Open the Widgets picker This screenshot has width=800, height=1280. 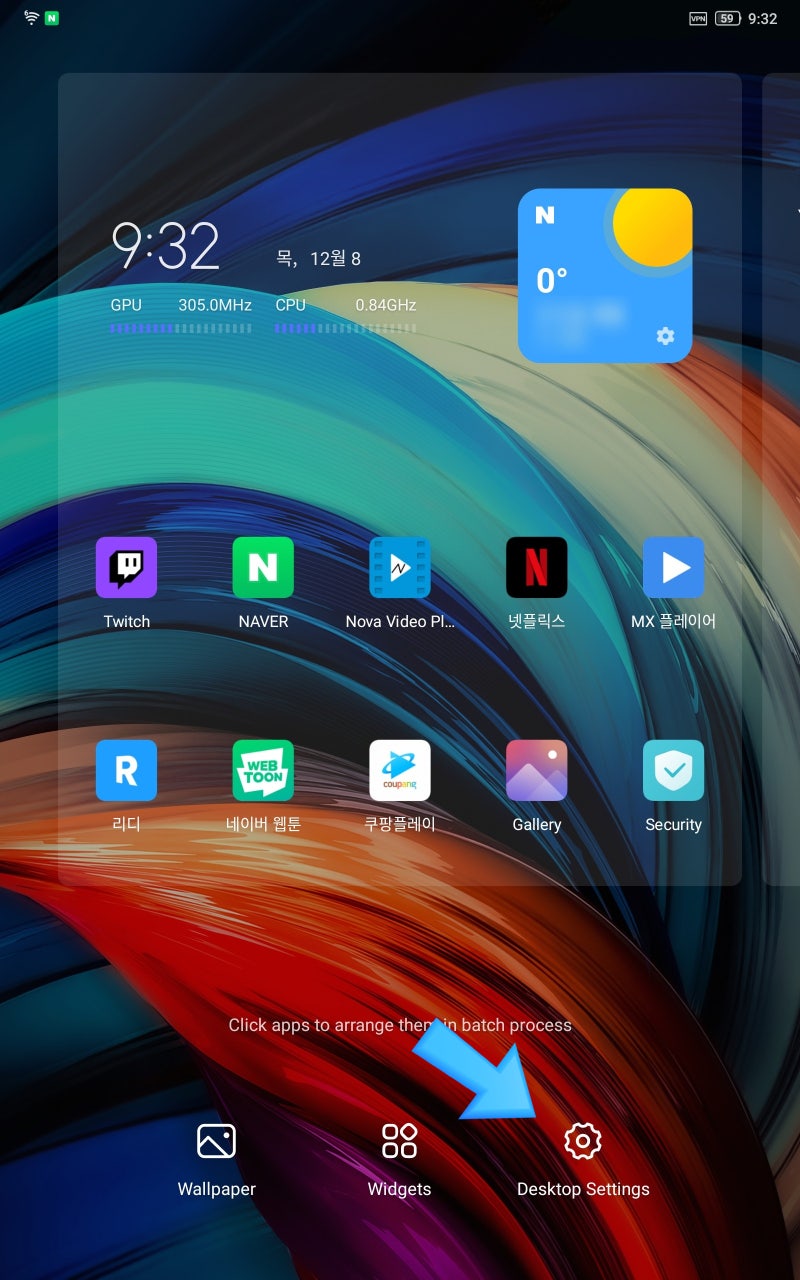(399, 1160)
